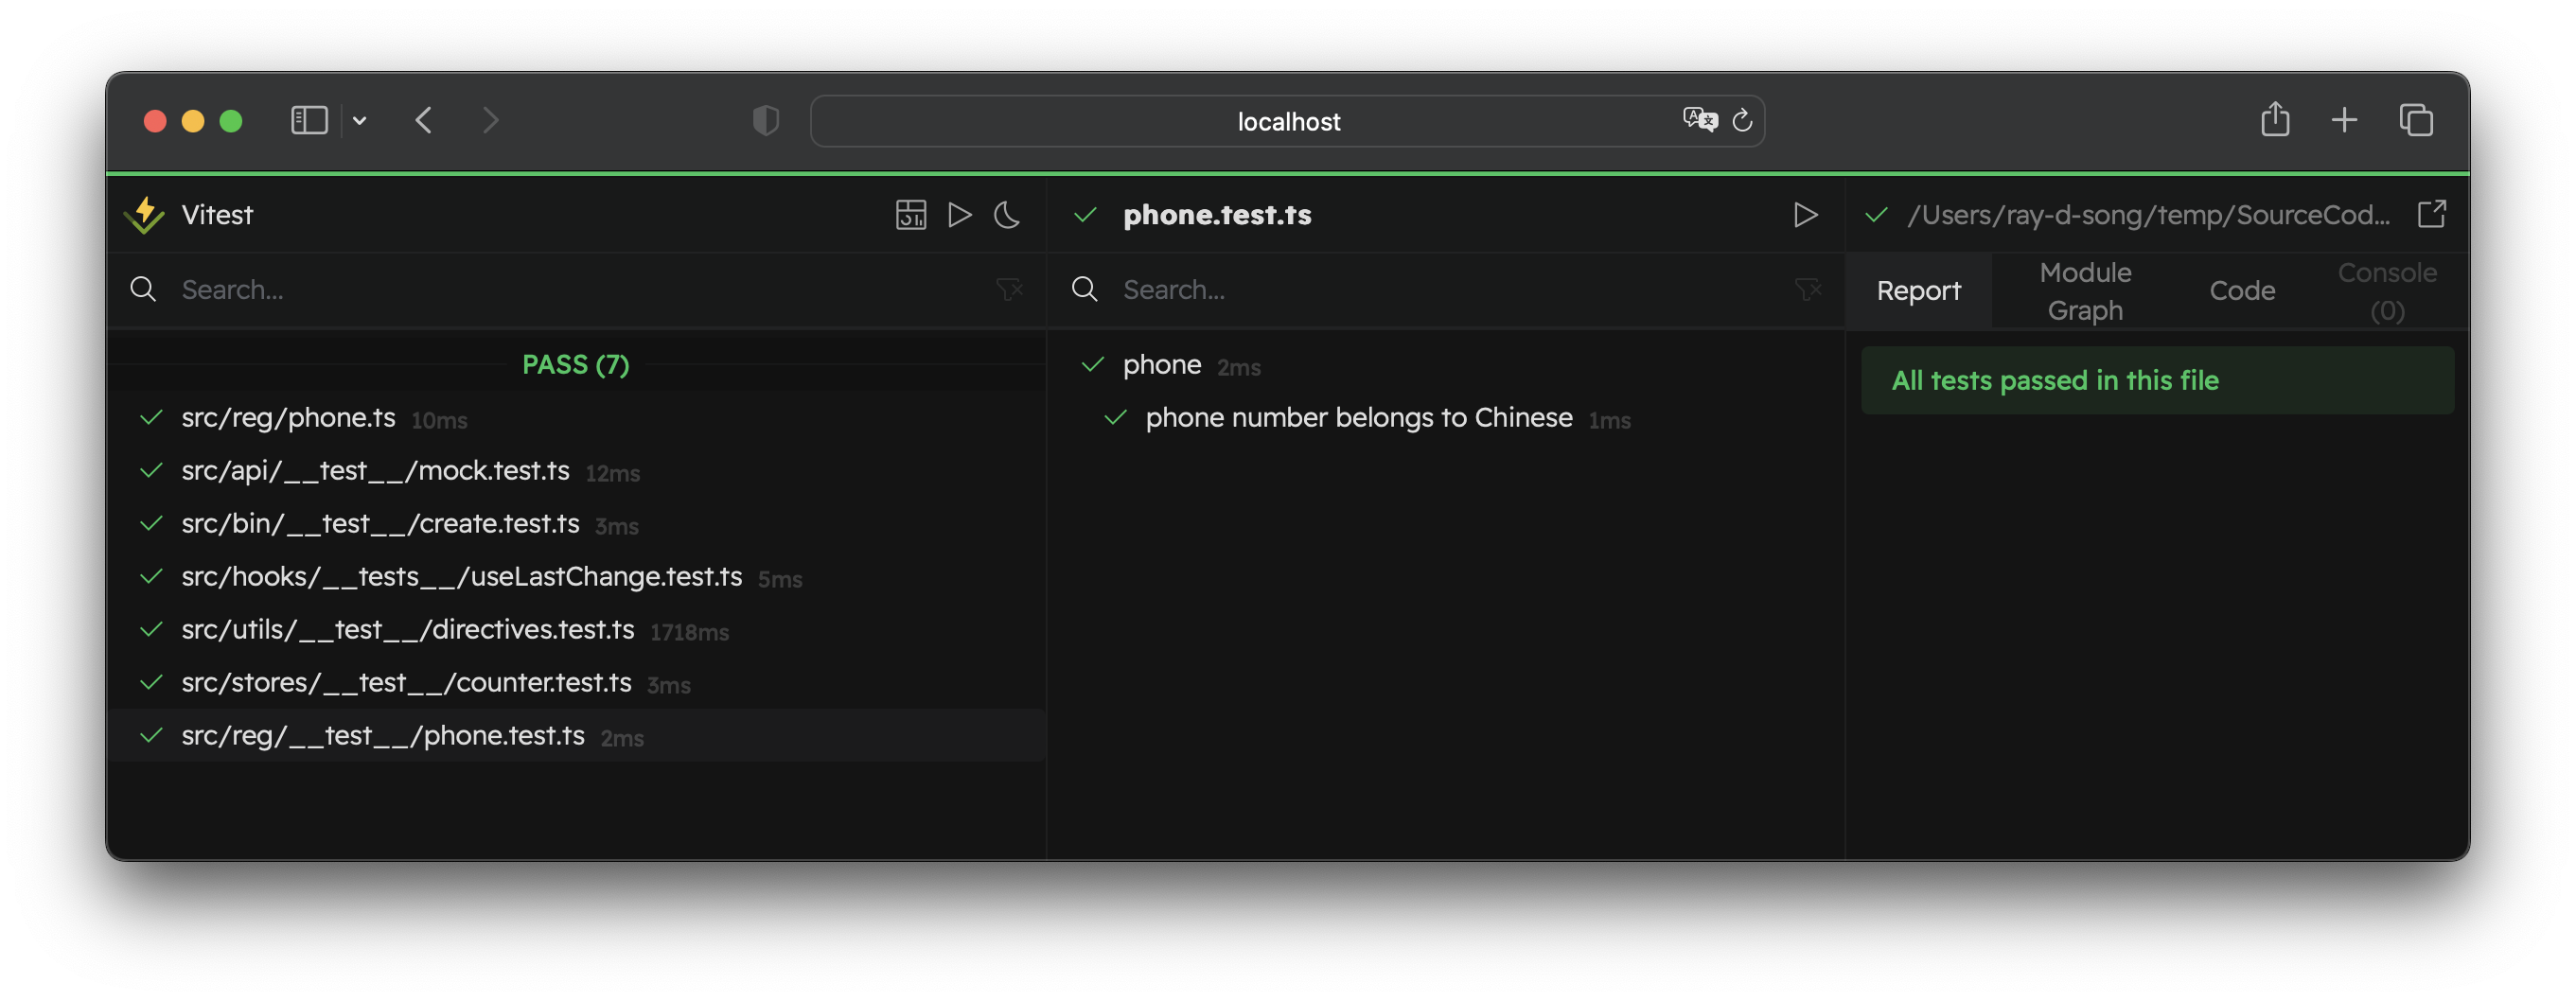Click the 1718ms duration on directives.test.ts

pos(689,633)
